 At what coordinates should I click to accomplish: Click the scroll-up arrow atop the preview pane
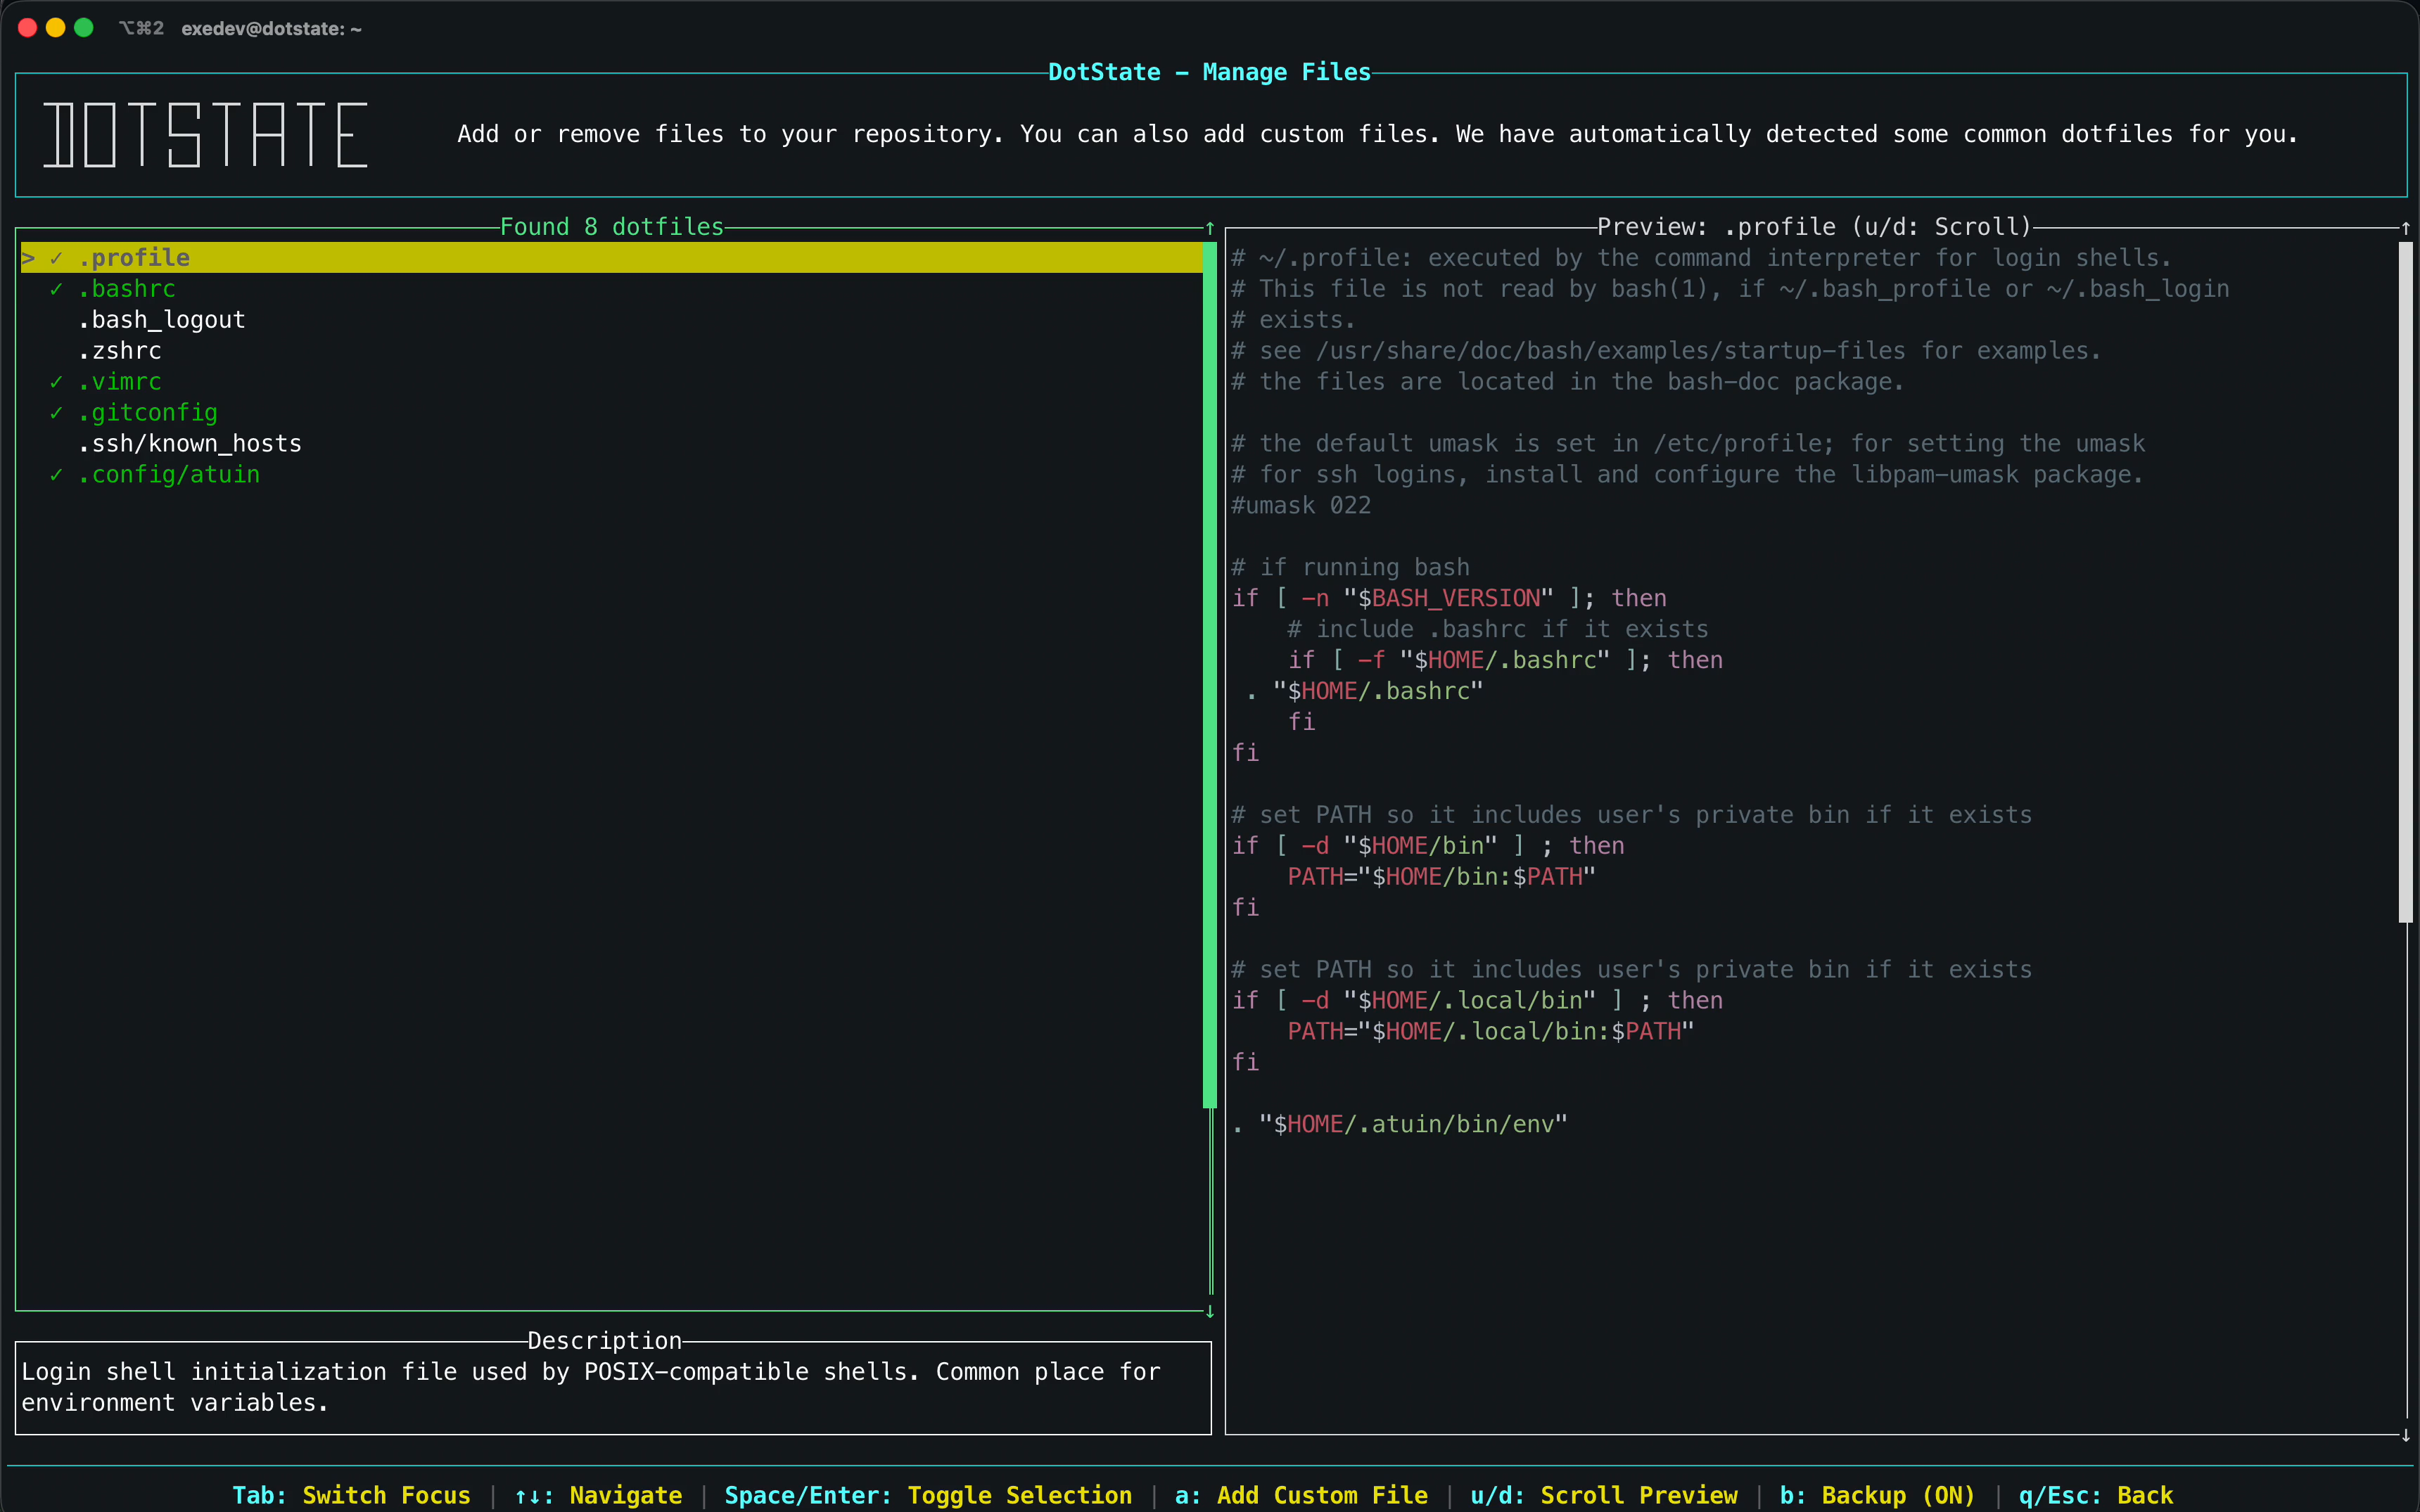click(2406, 228)
